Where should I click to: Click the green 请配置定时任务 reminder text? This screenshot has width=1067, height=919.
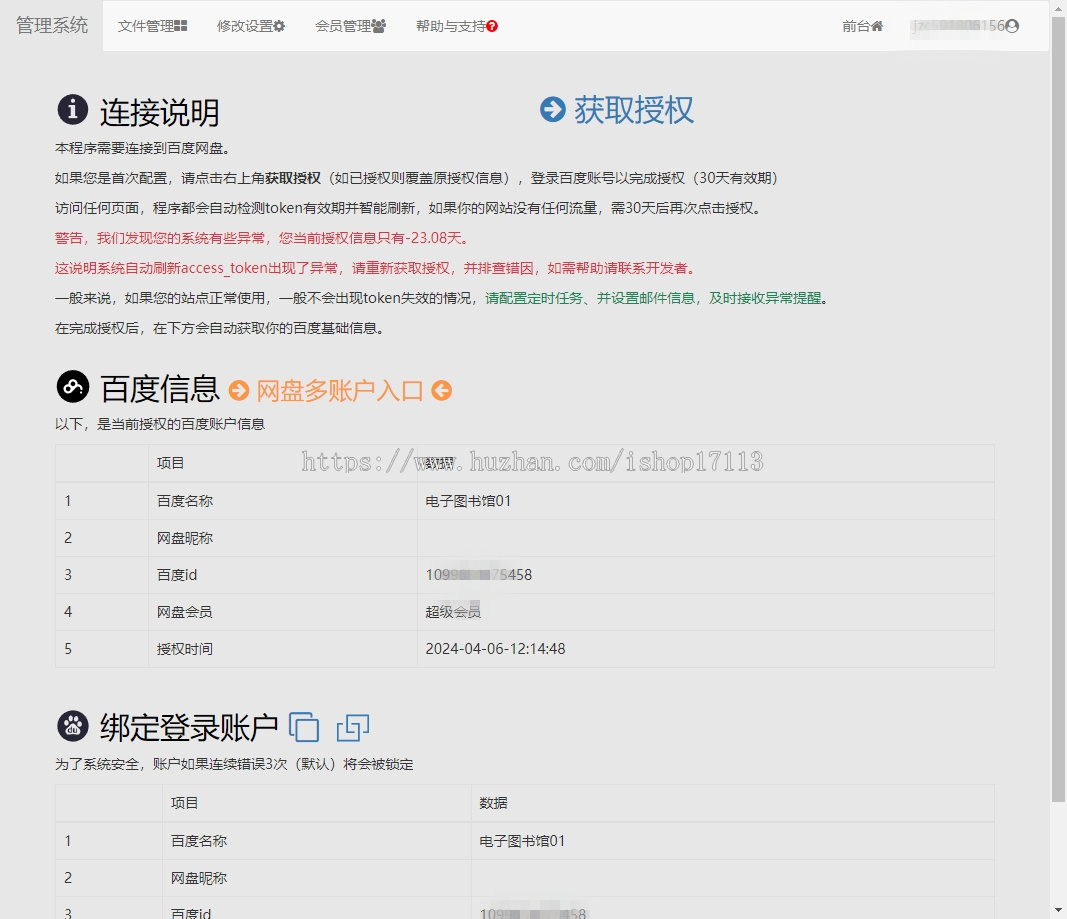(653, 298)
